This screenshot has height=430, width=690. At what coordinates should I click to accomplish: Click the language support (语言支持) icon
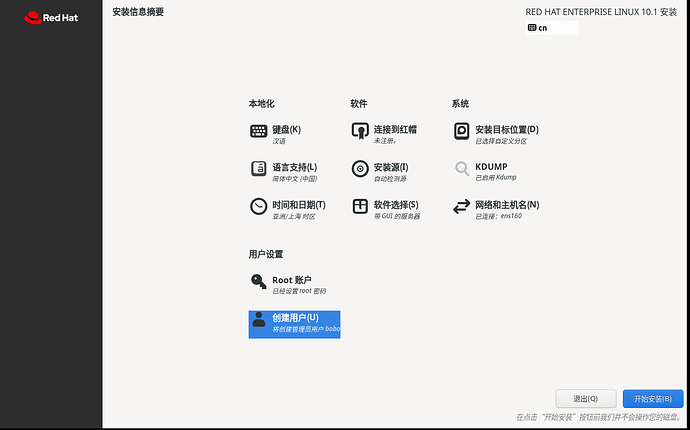[259, 169]
